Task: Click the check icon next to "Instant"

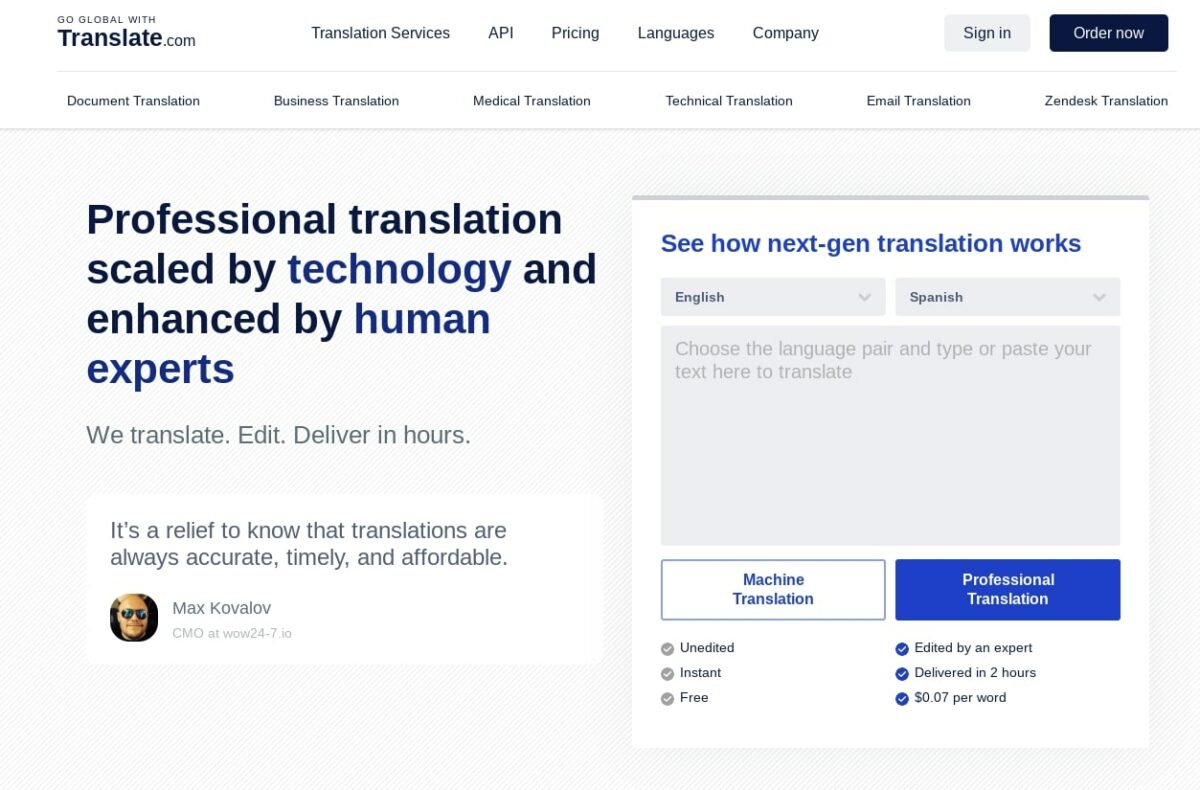Action: (x=667, y=673)
